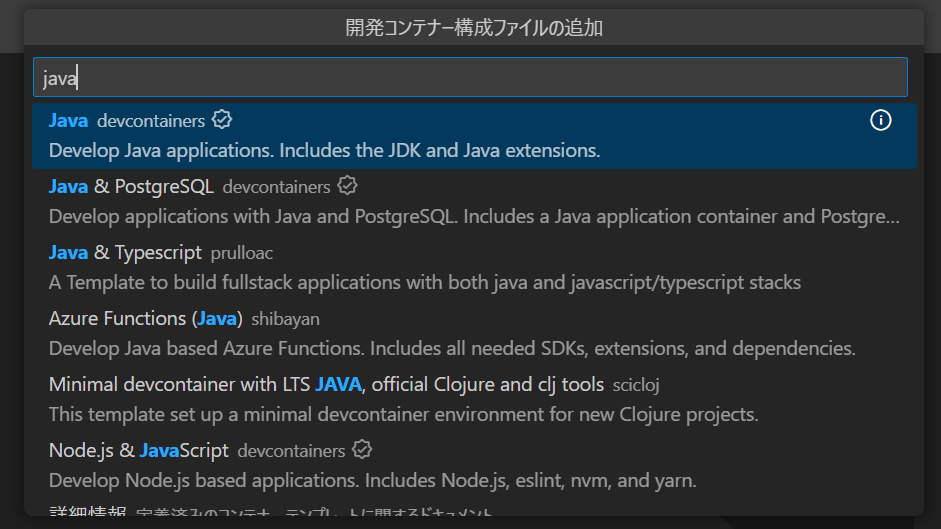Click the 'prulloac' publisher label
The image size is (941, 529).
(242, 253)
